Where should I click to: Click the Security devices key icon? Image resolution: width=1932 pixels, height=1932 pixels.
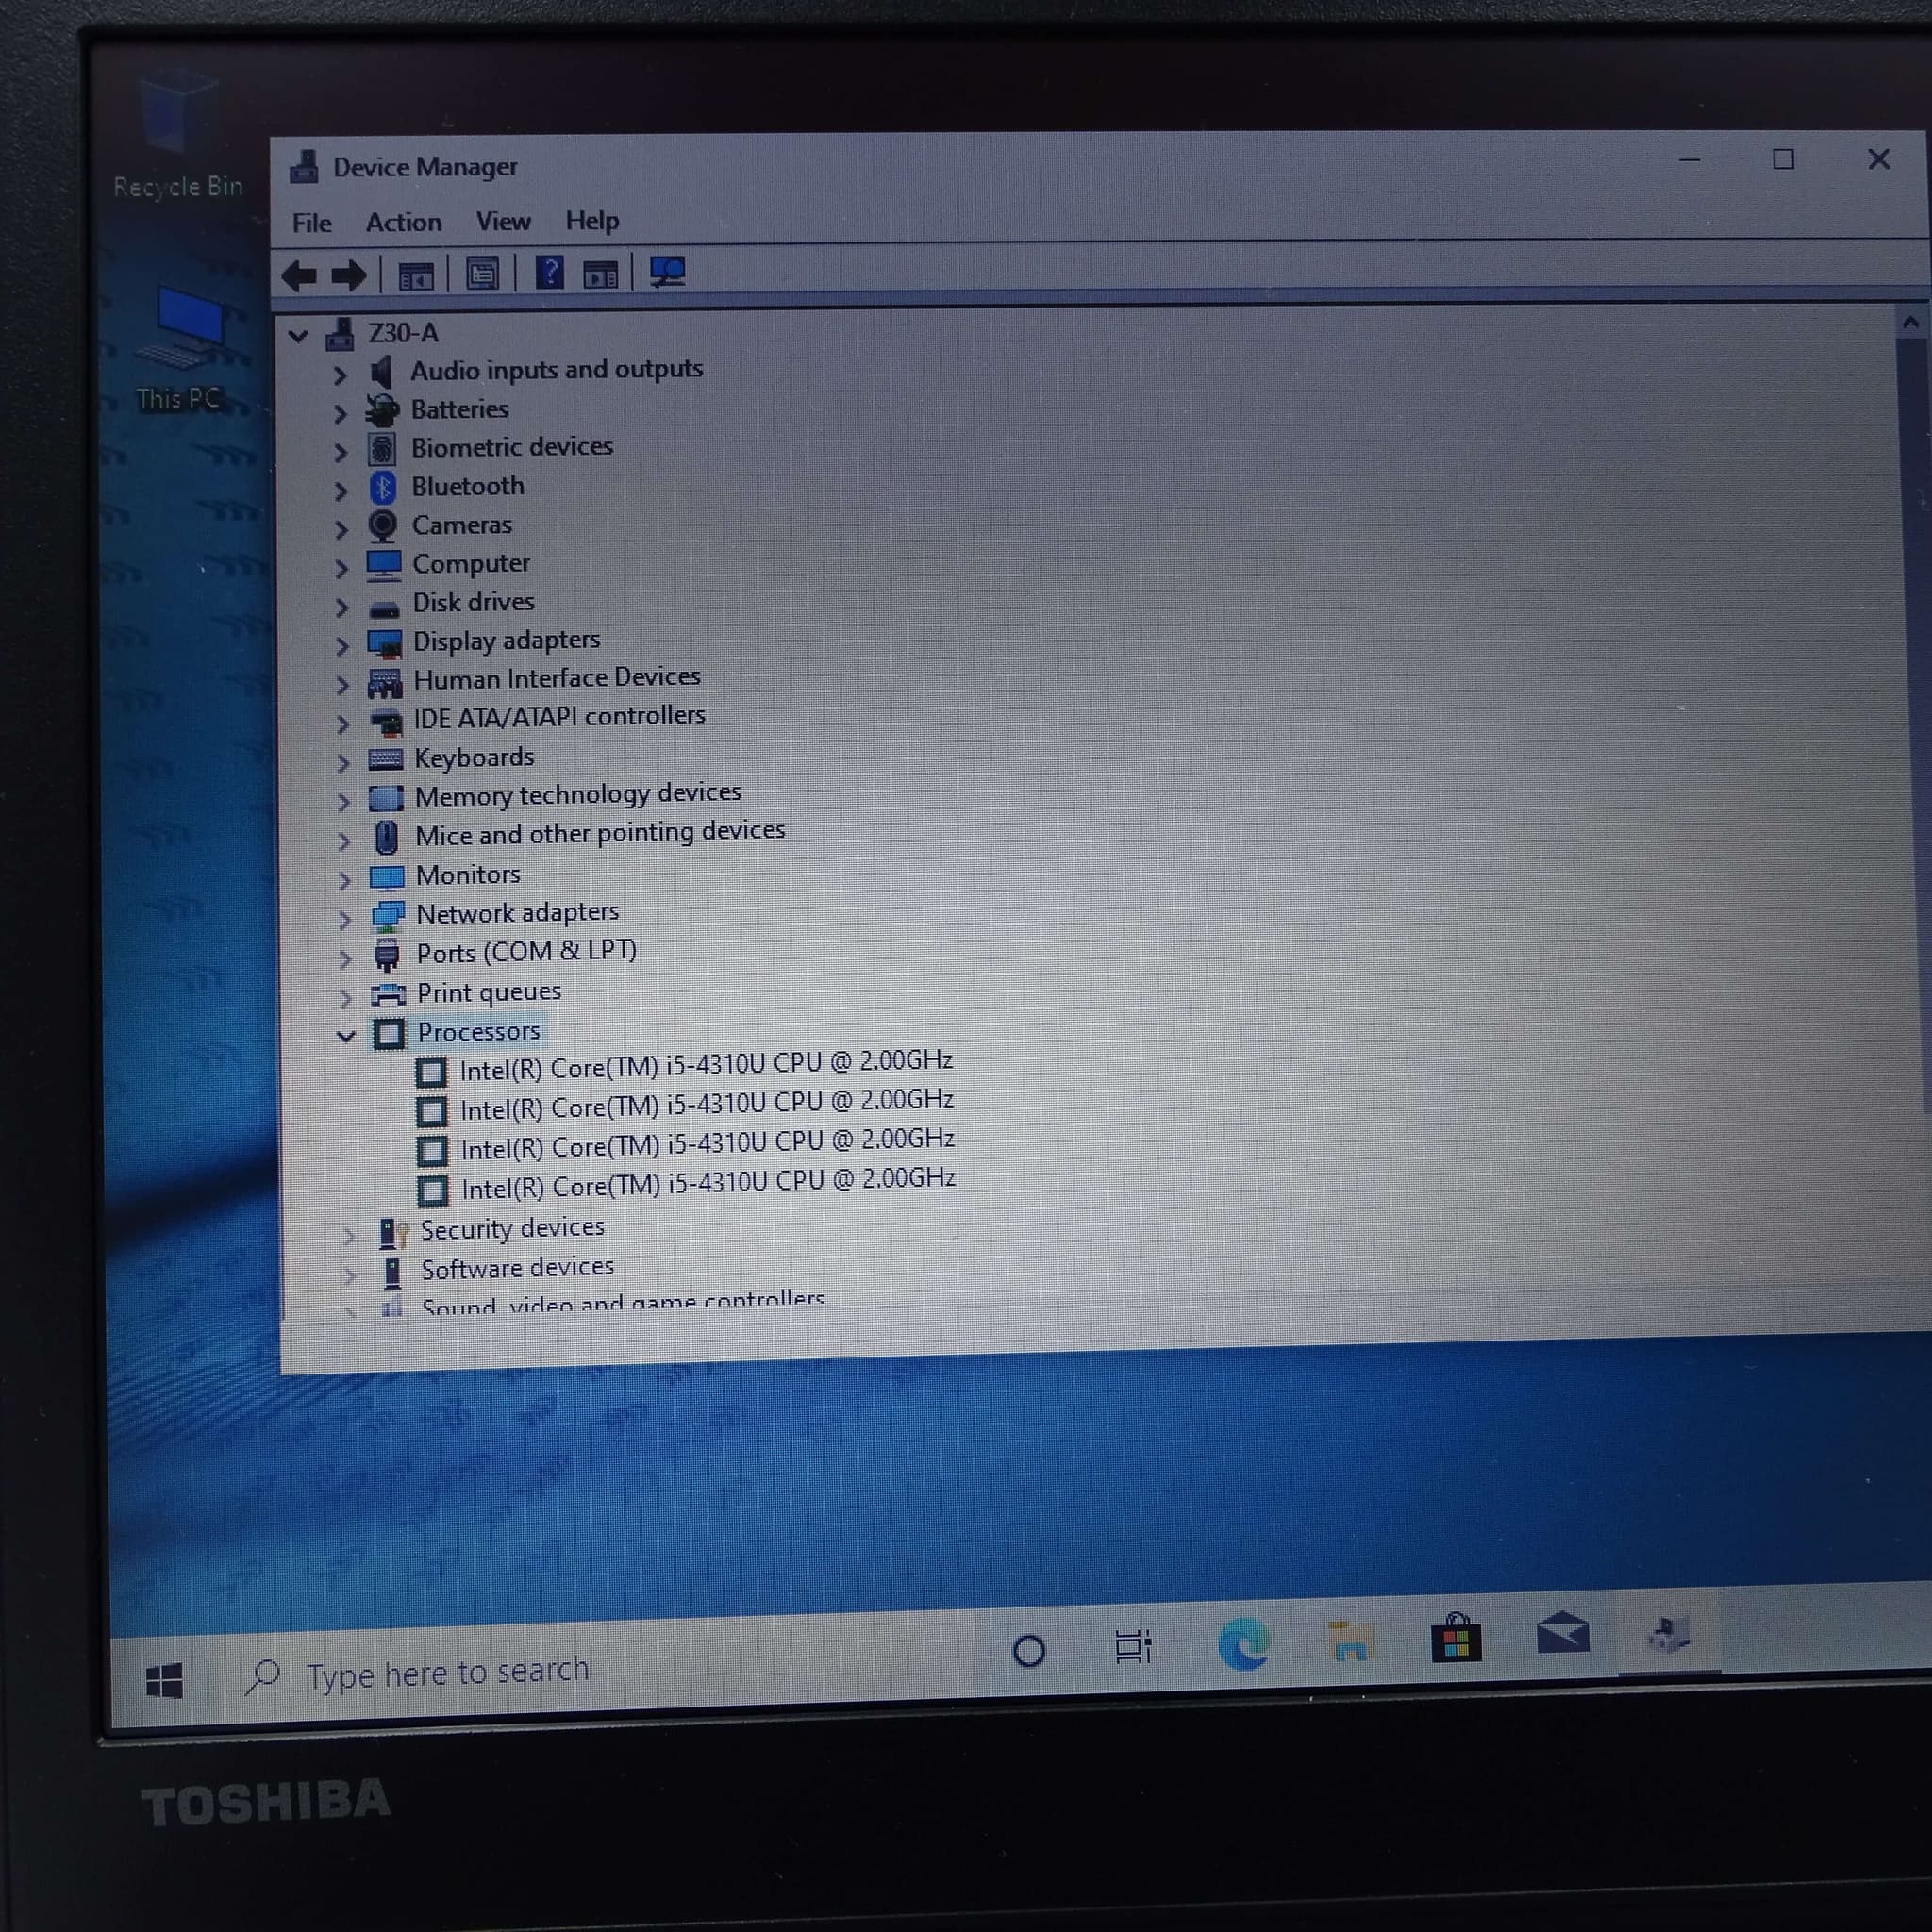click(x=393, y=1233)
